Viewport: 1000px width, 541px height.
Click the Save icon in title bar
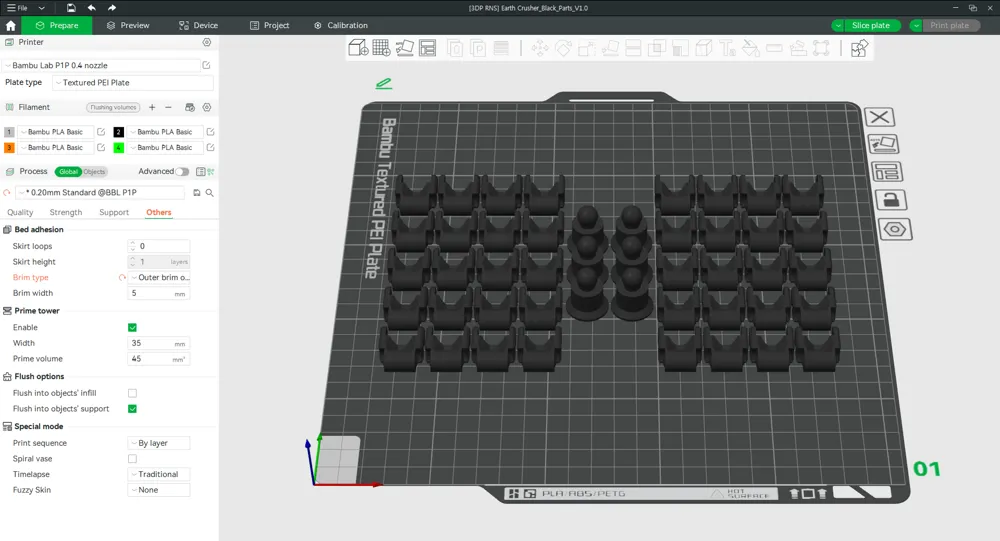click(71, 8)
